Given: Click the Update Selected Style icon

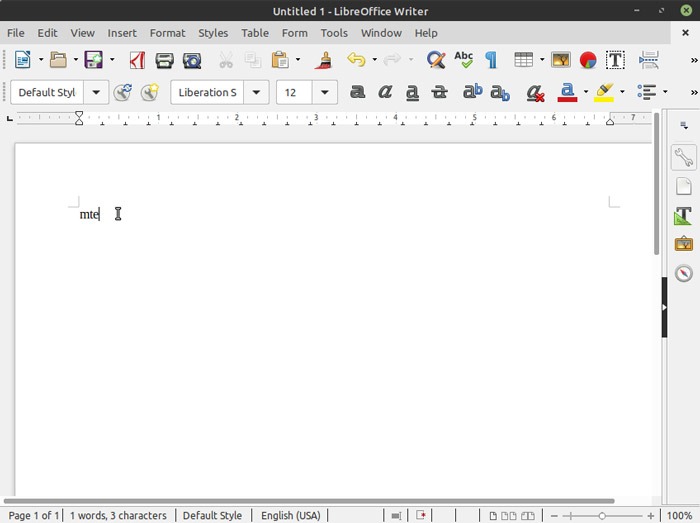Looking at the screenshot, I should coord(122,92).
